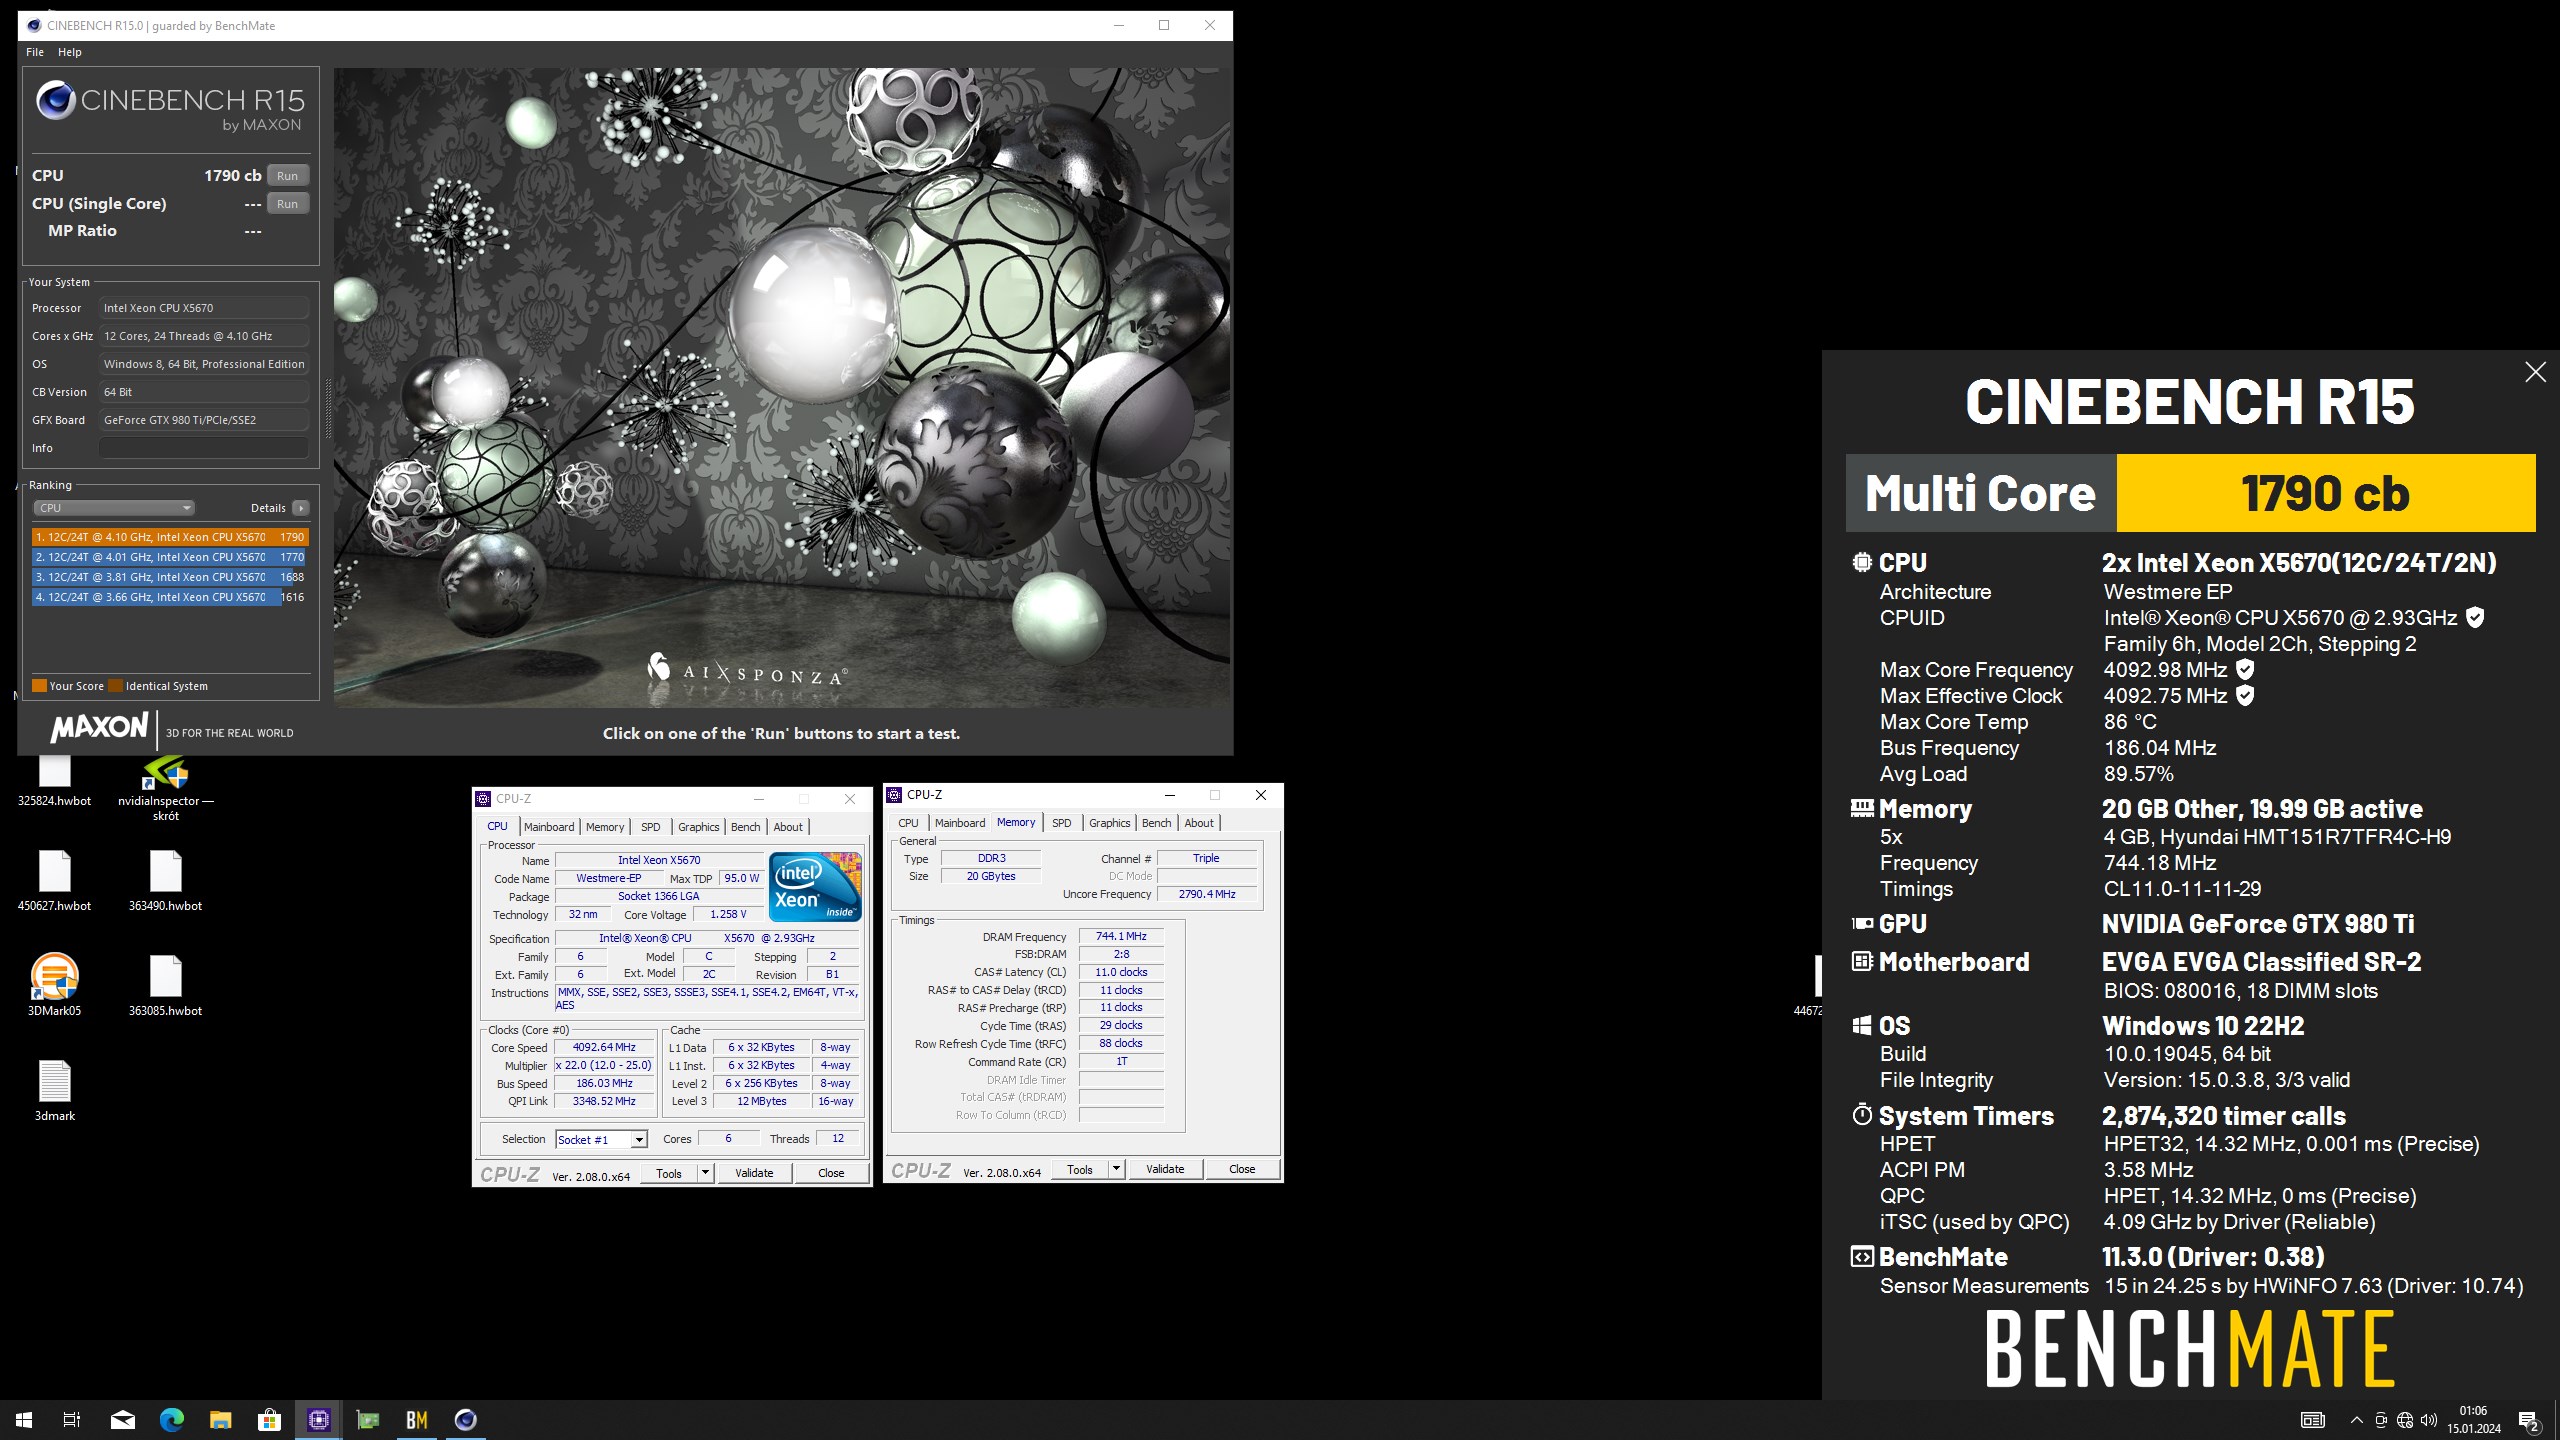2560x1440 pixels.
Task: Click the Processor field Intel Xeon CPU X5670
Action: pos(203,307)
